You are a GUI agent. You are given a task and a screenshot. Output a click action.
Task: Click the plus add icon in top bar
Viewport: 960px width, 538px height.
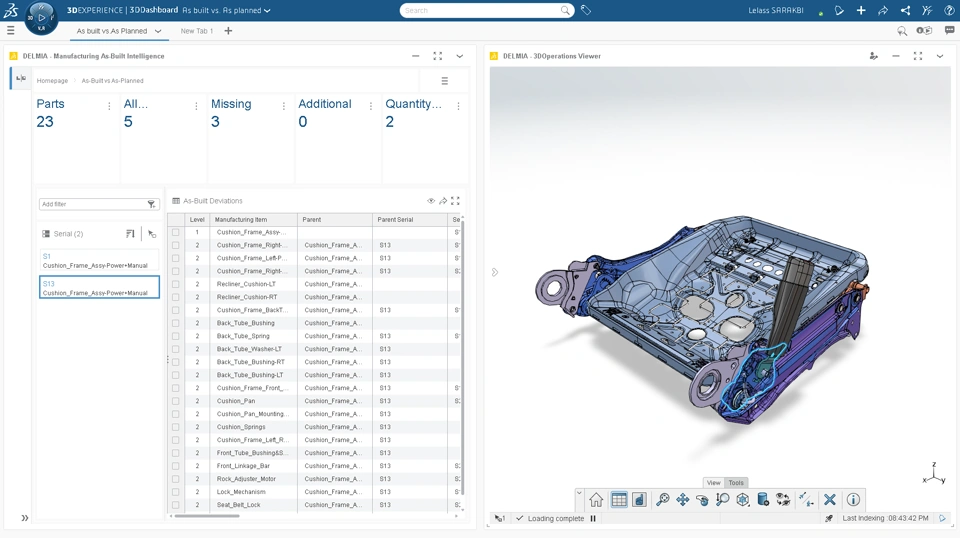tap(861, 10)
